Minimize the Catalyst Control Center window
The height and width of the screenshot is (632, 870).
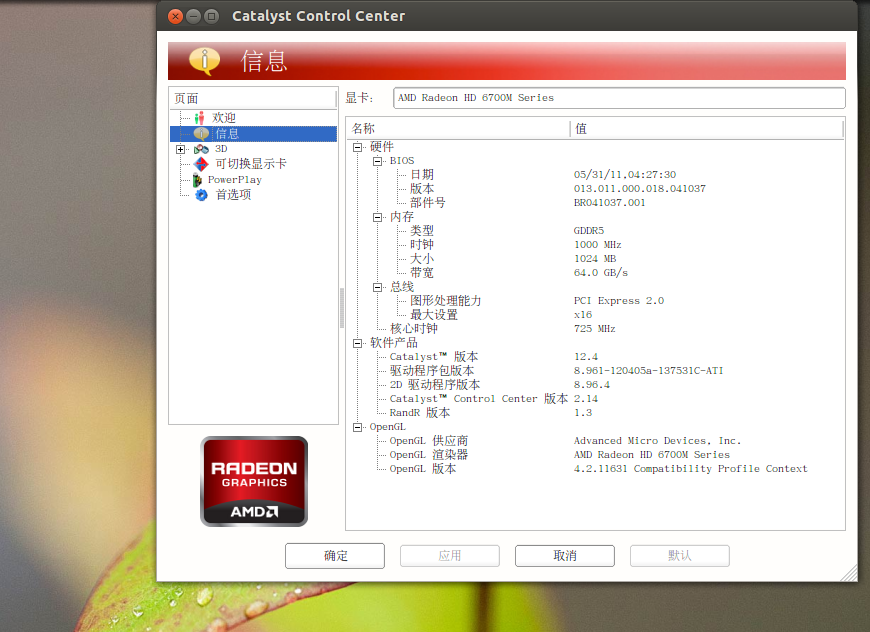point(193,16)
